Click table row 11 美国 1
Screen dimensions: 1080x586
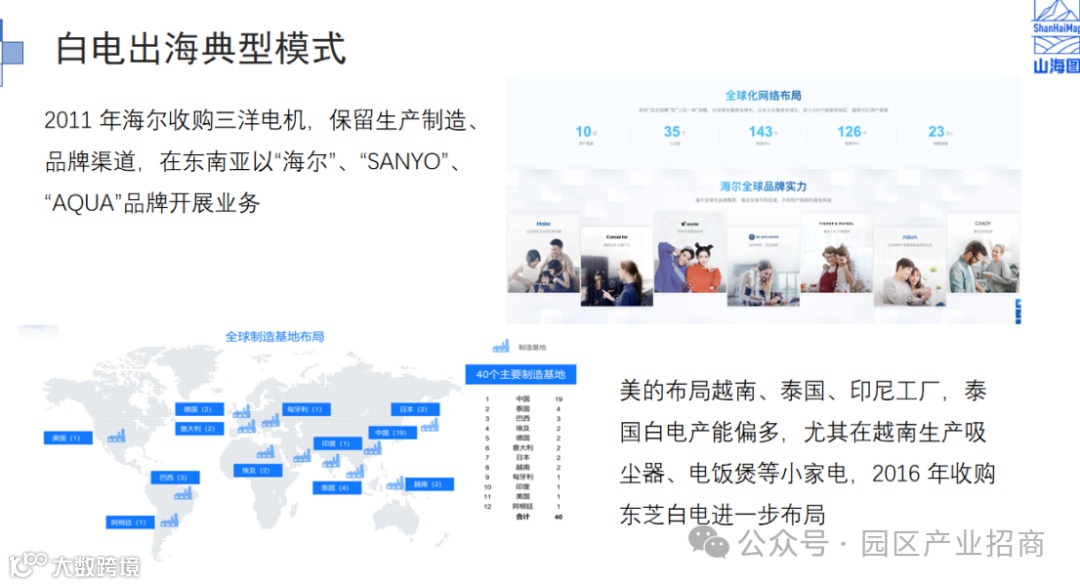coord(523,496)
